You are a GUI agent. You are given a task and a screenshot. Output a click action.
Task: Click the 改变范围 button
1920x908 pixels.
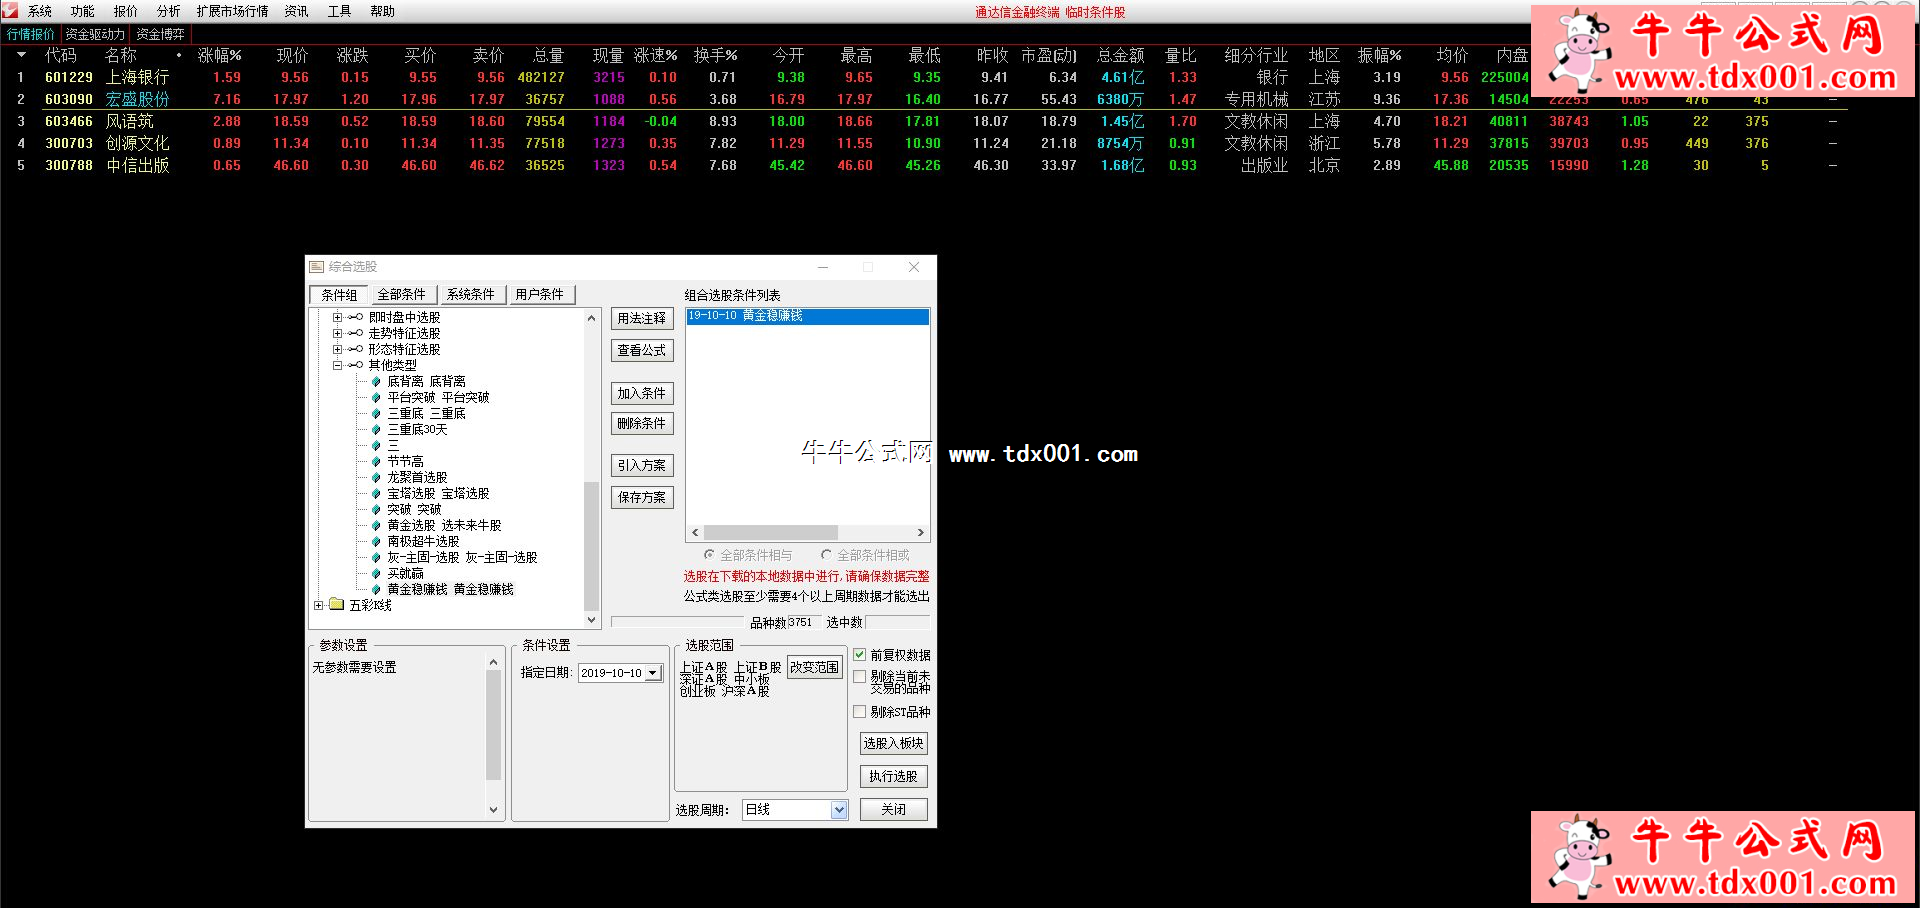click(x=815, y=667)
